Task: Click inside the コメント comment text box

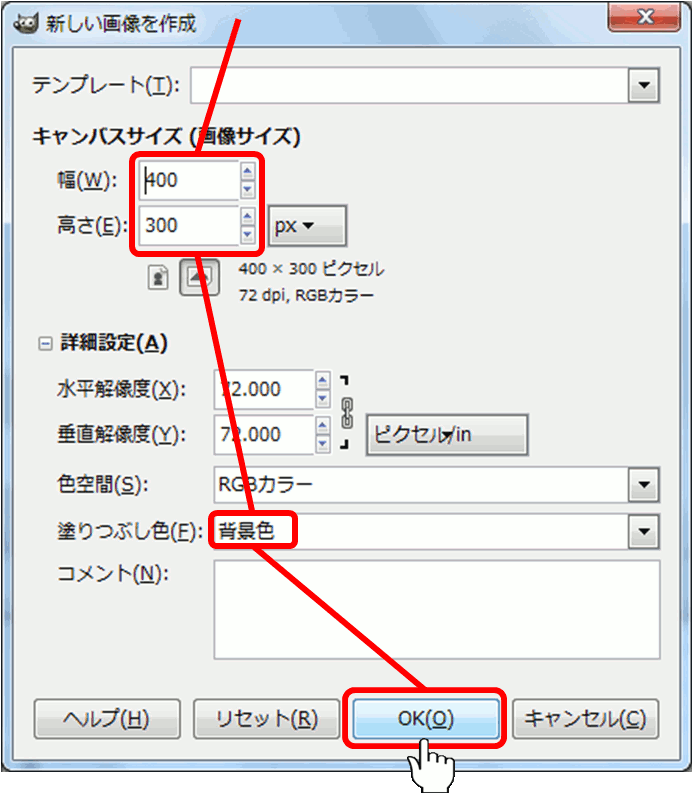Action: (436, 609)
